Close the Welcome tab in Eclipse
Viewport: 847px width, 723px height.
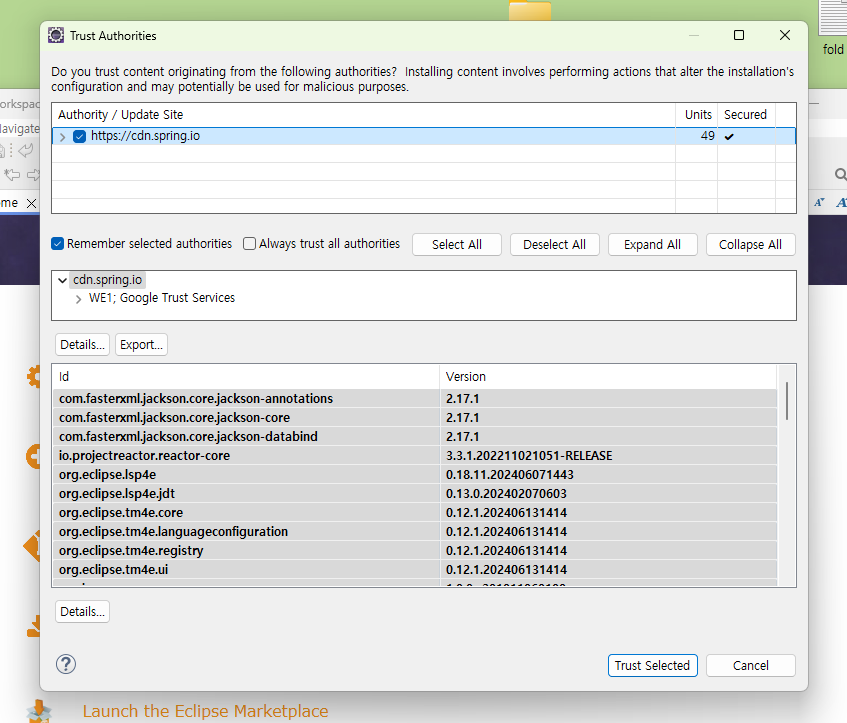tap(31, 203)
